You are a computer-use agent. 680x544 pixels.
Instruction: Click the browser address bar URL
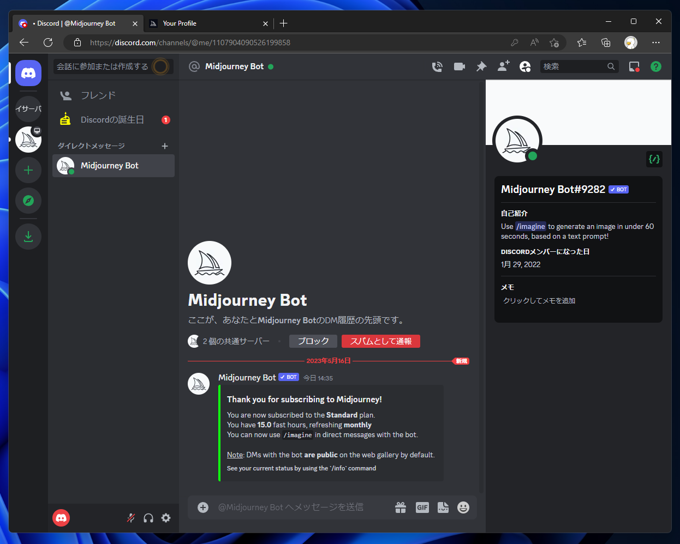click(x=190, y=43)
